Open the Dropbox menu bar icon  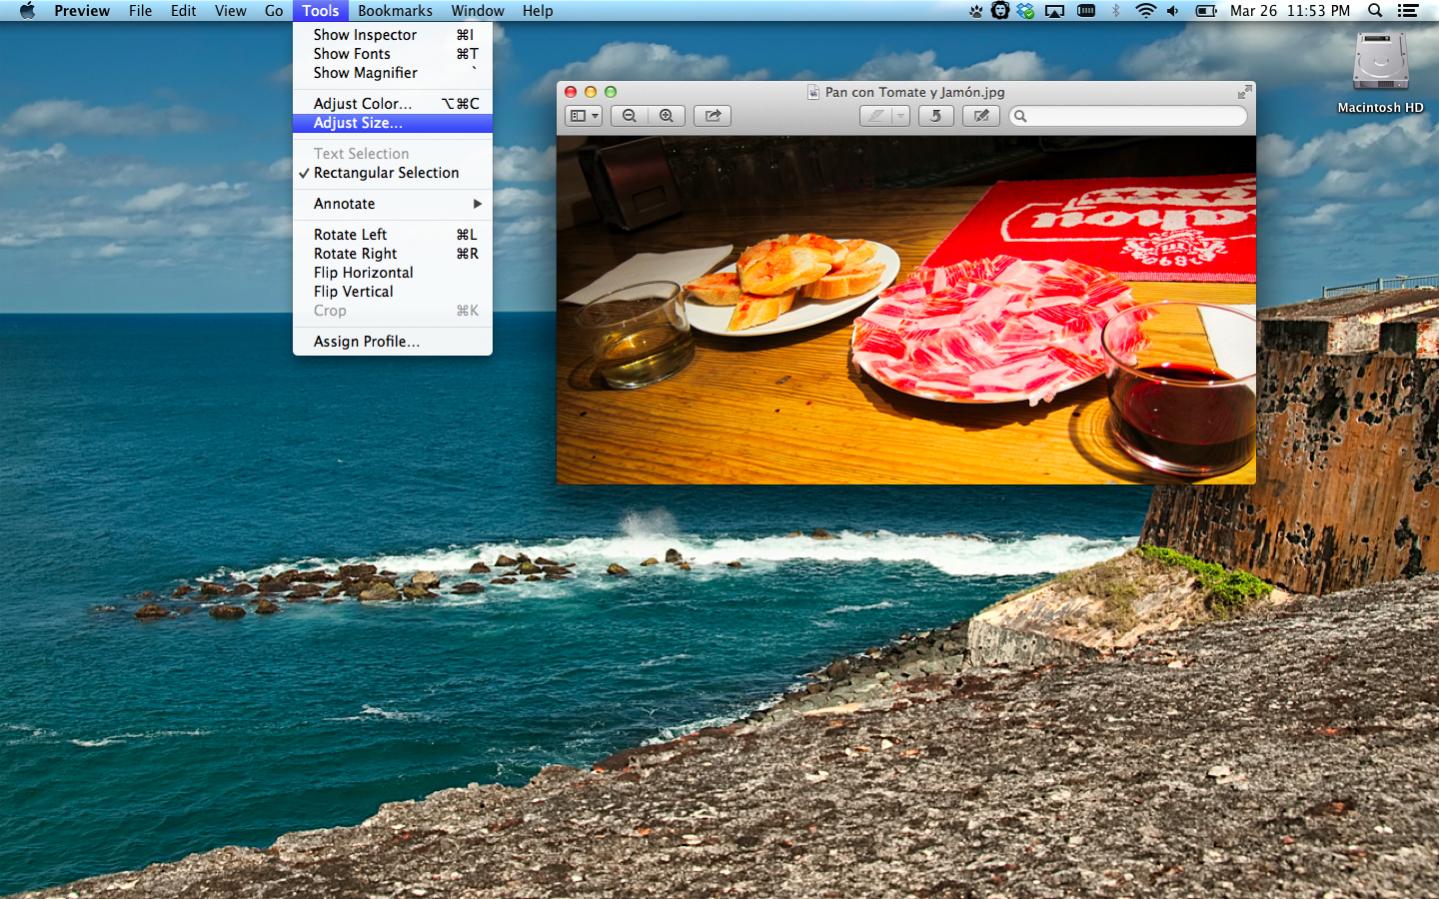(x=1026, y=11)
